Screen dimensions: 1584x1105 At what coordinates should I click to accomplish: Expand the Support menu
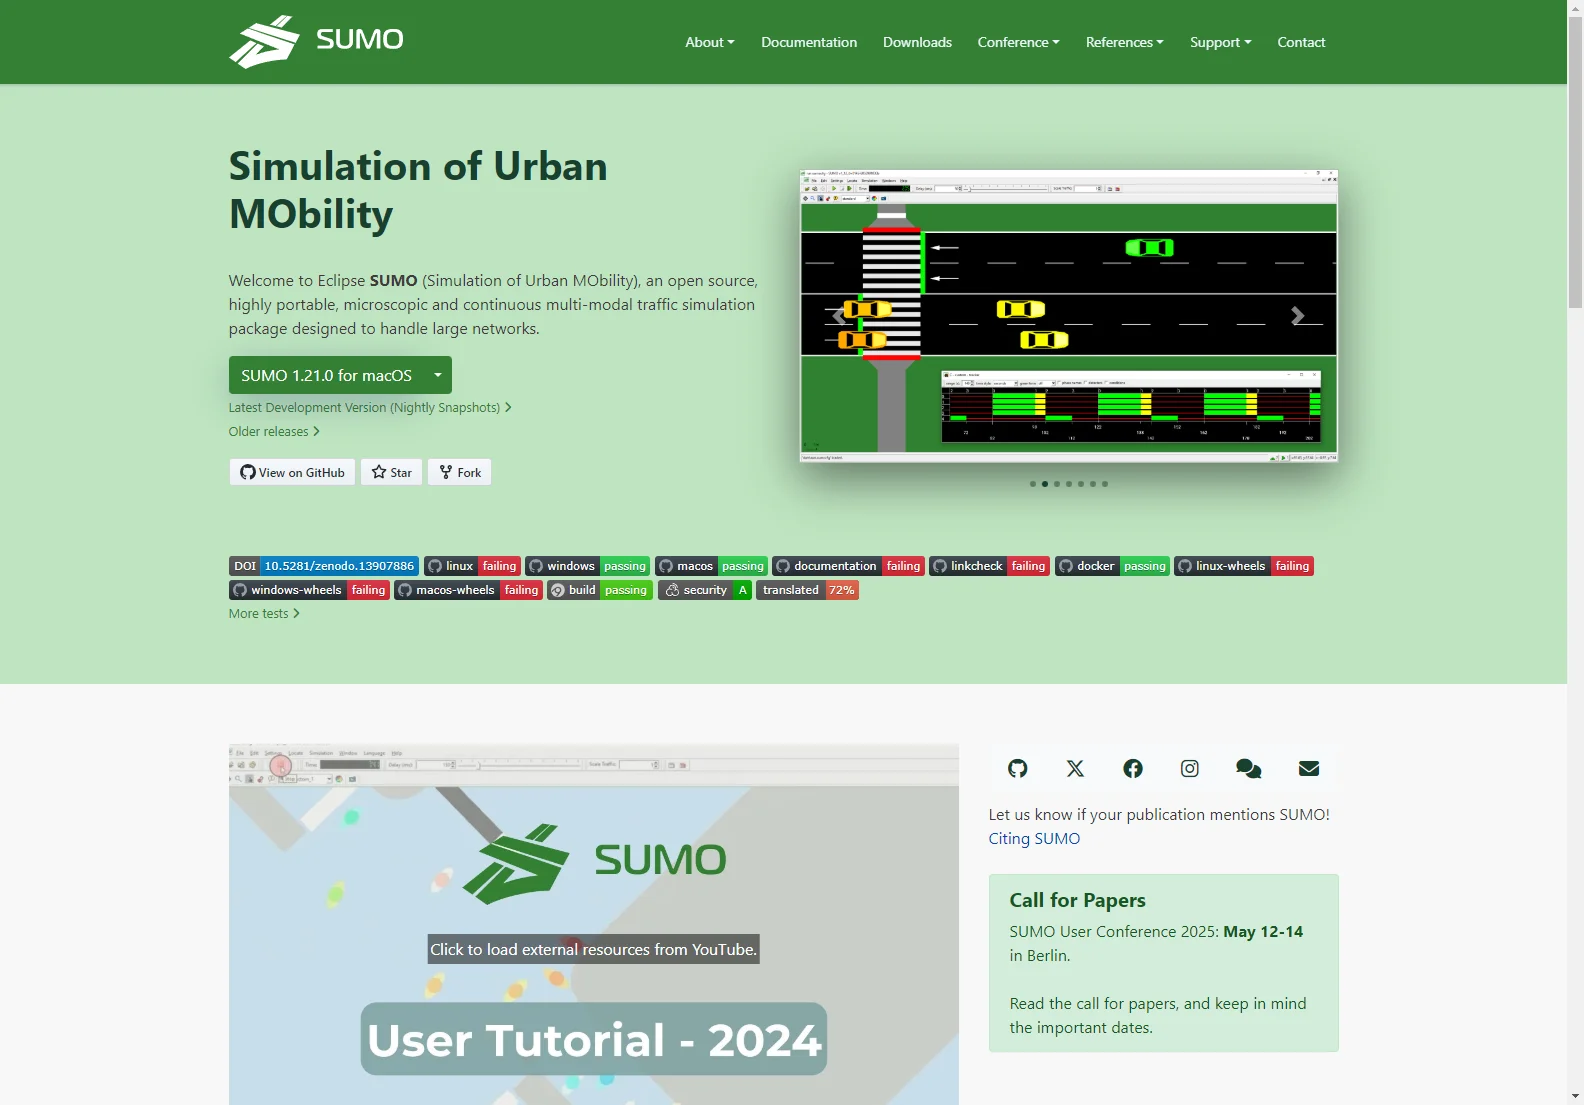point(1220,42)
